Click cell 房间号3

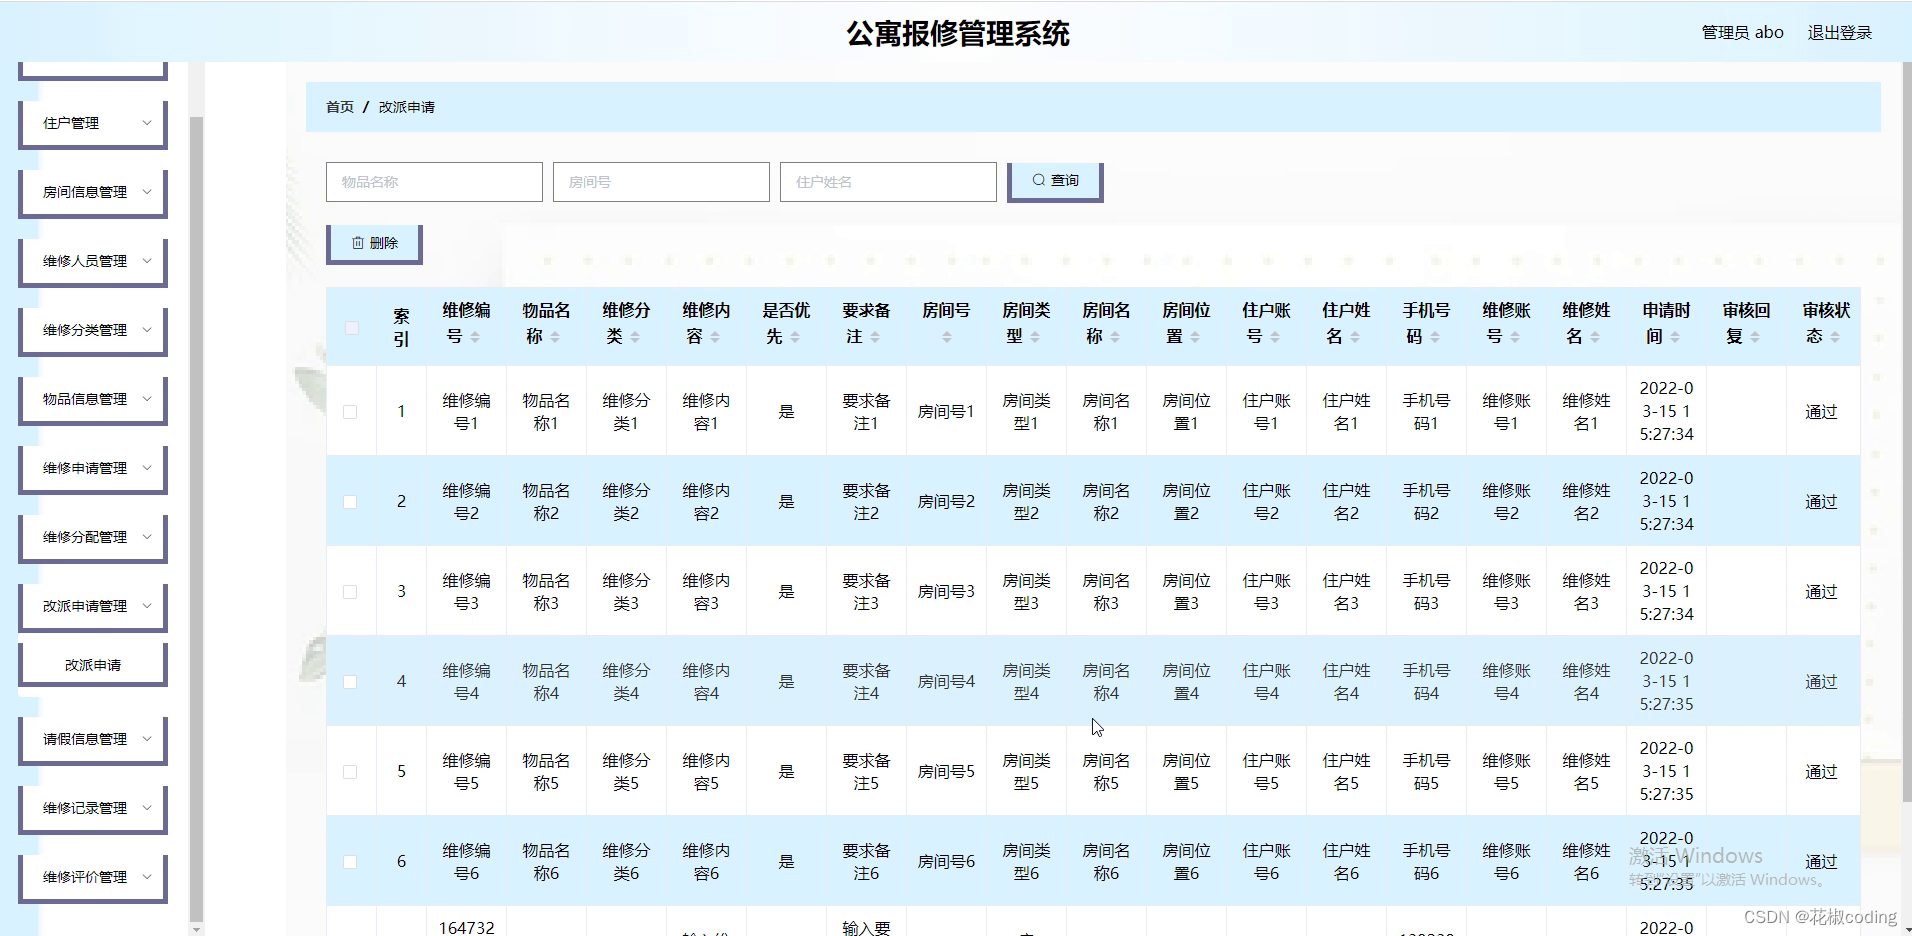pos(946,592)
